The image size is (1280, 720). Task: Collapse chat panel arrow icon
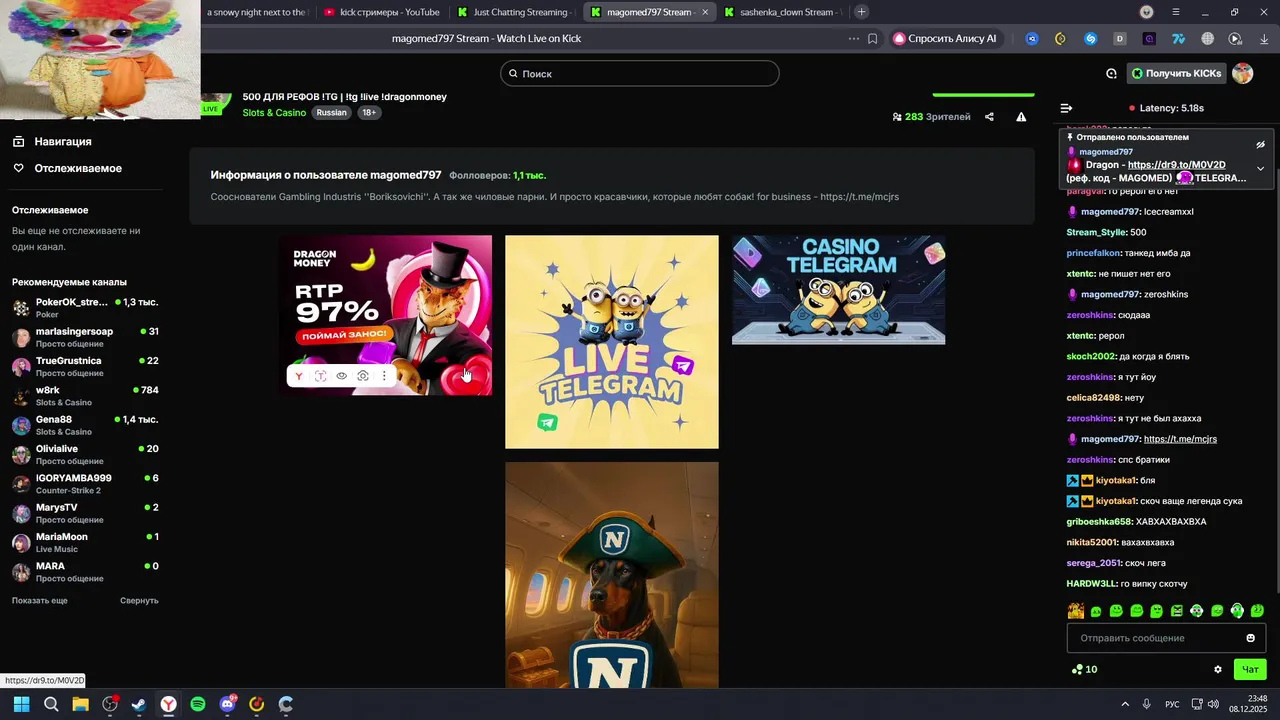1066,108
